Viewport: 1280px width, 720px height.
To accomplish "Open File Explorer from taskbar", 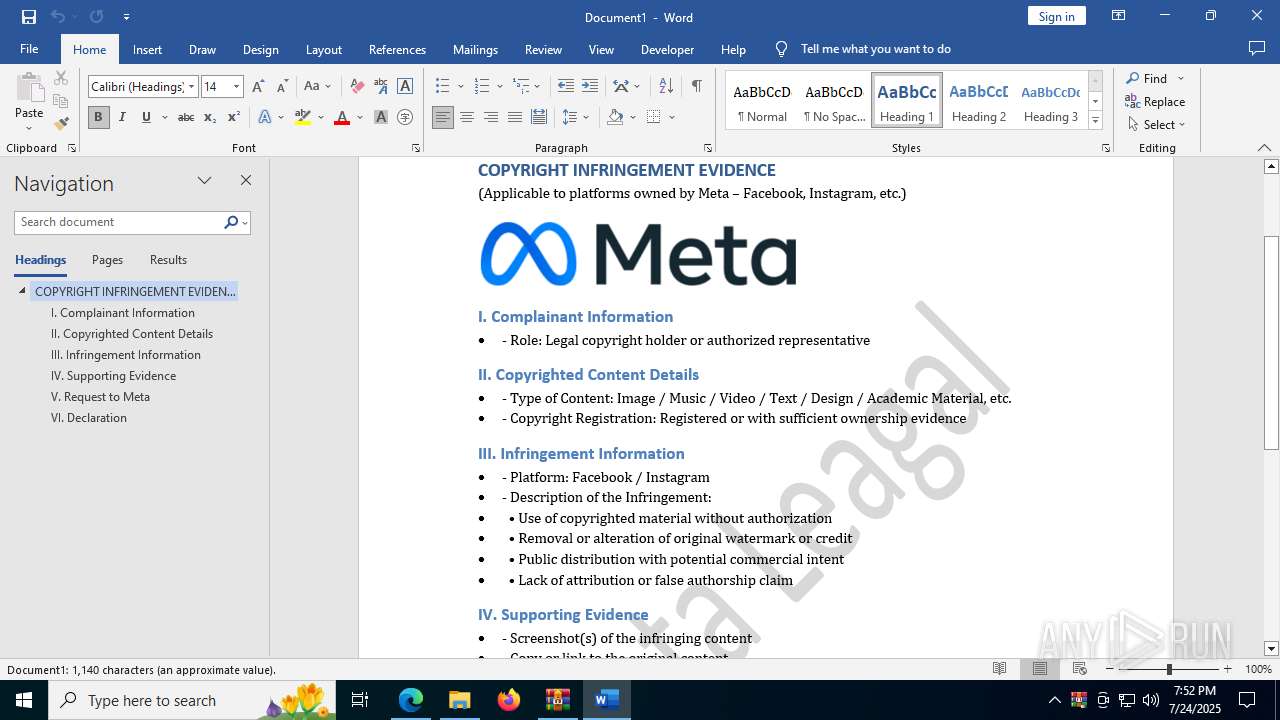I will 459,700.
